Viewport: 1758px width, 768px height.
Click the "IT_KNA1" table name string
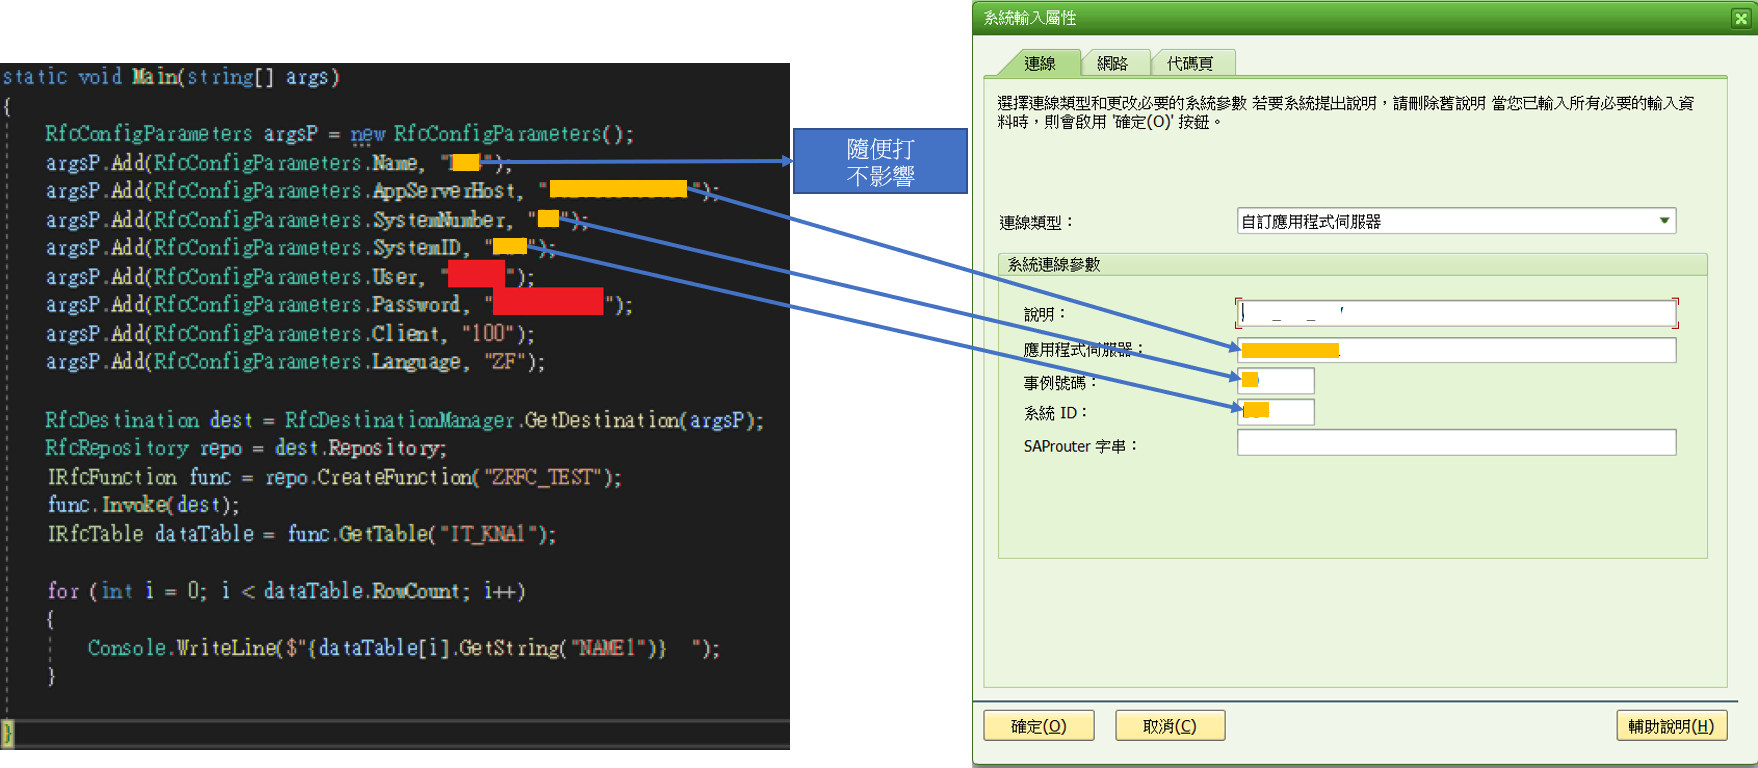click(x=490, y=534)
